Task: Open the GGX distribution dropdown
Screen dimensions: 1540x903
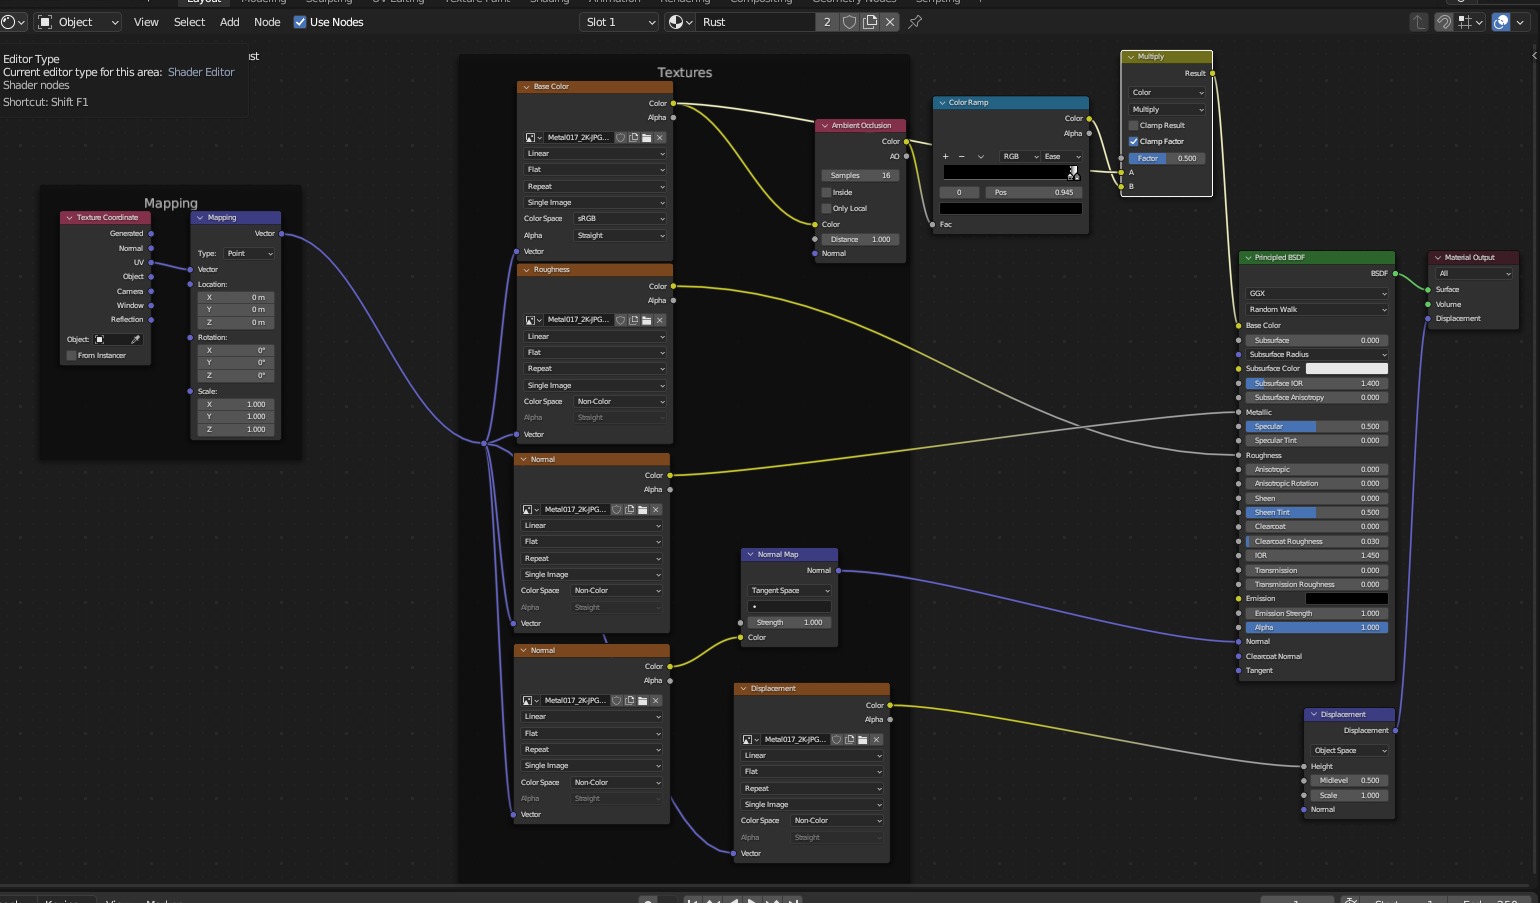Action: point(1316,293)
